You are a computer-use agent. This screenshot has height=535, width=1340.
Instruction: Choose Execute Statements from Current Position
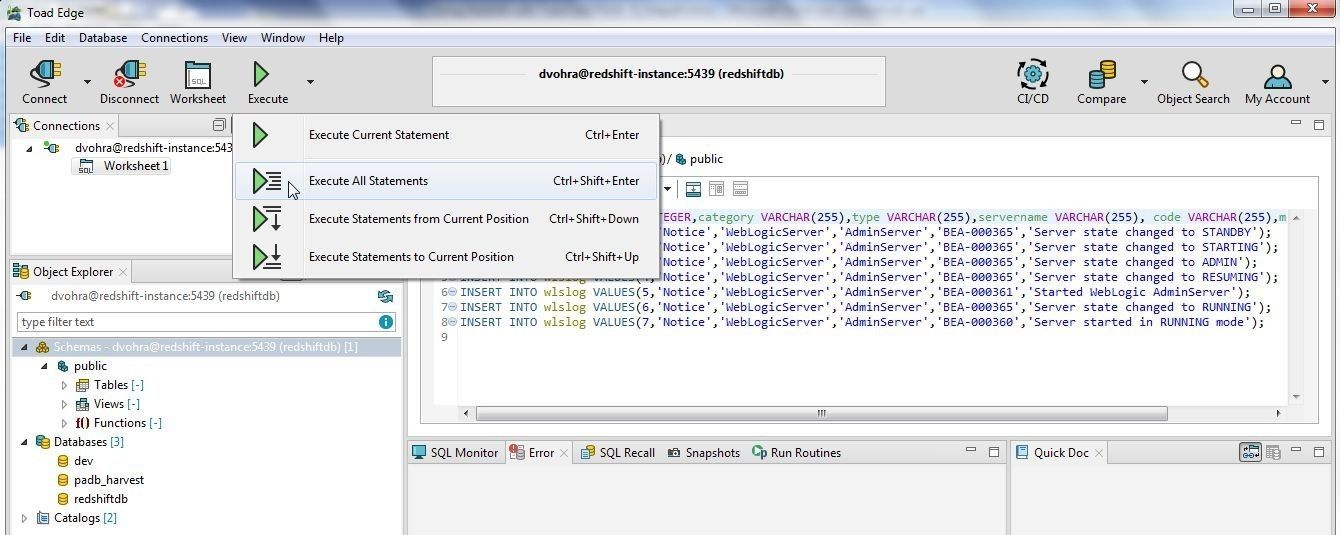click(x=446, y=219)
